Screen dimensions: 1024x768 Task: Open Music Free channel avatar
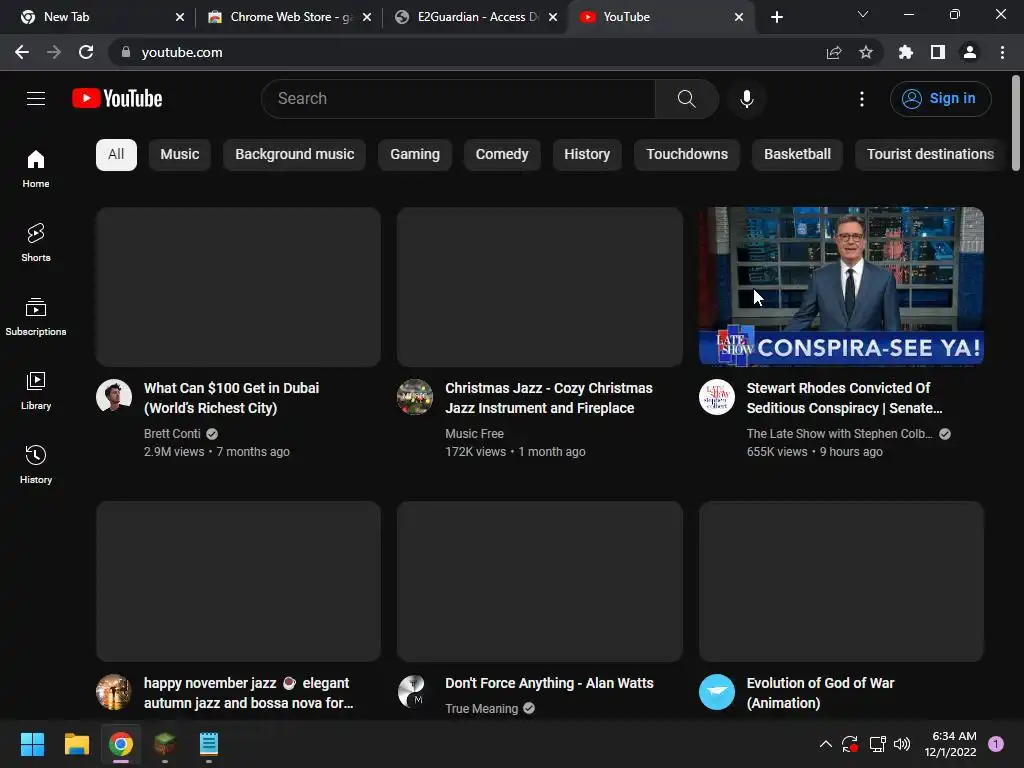[x=415, y=396]
